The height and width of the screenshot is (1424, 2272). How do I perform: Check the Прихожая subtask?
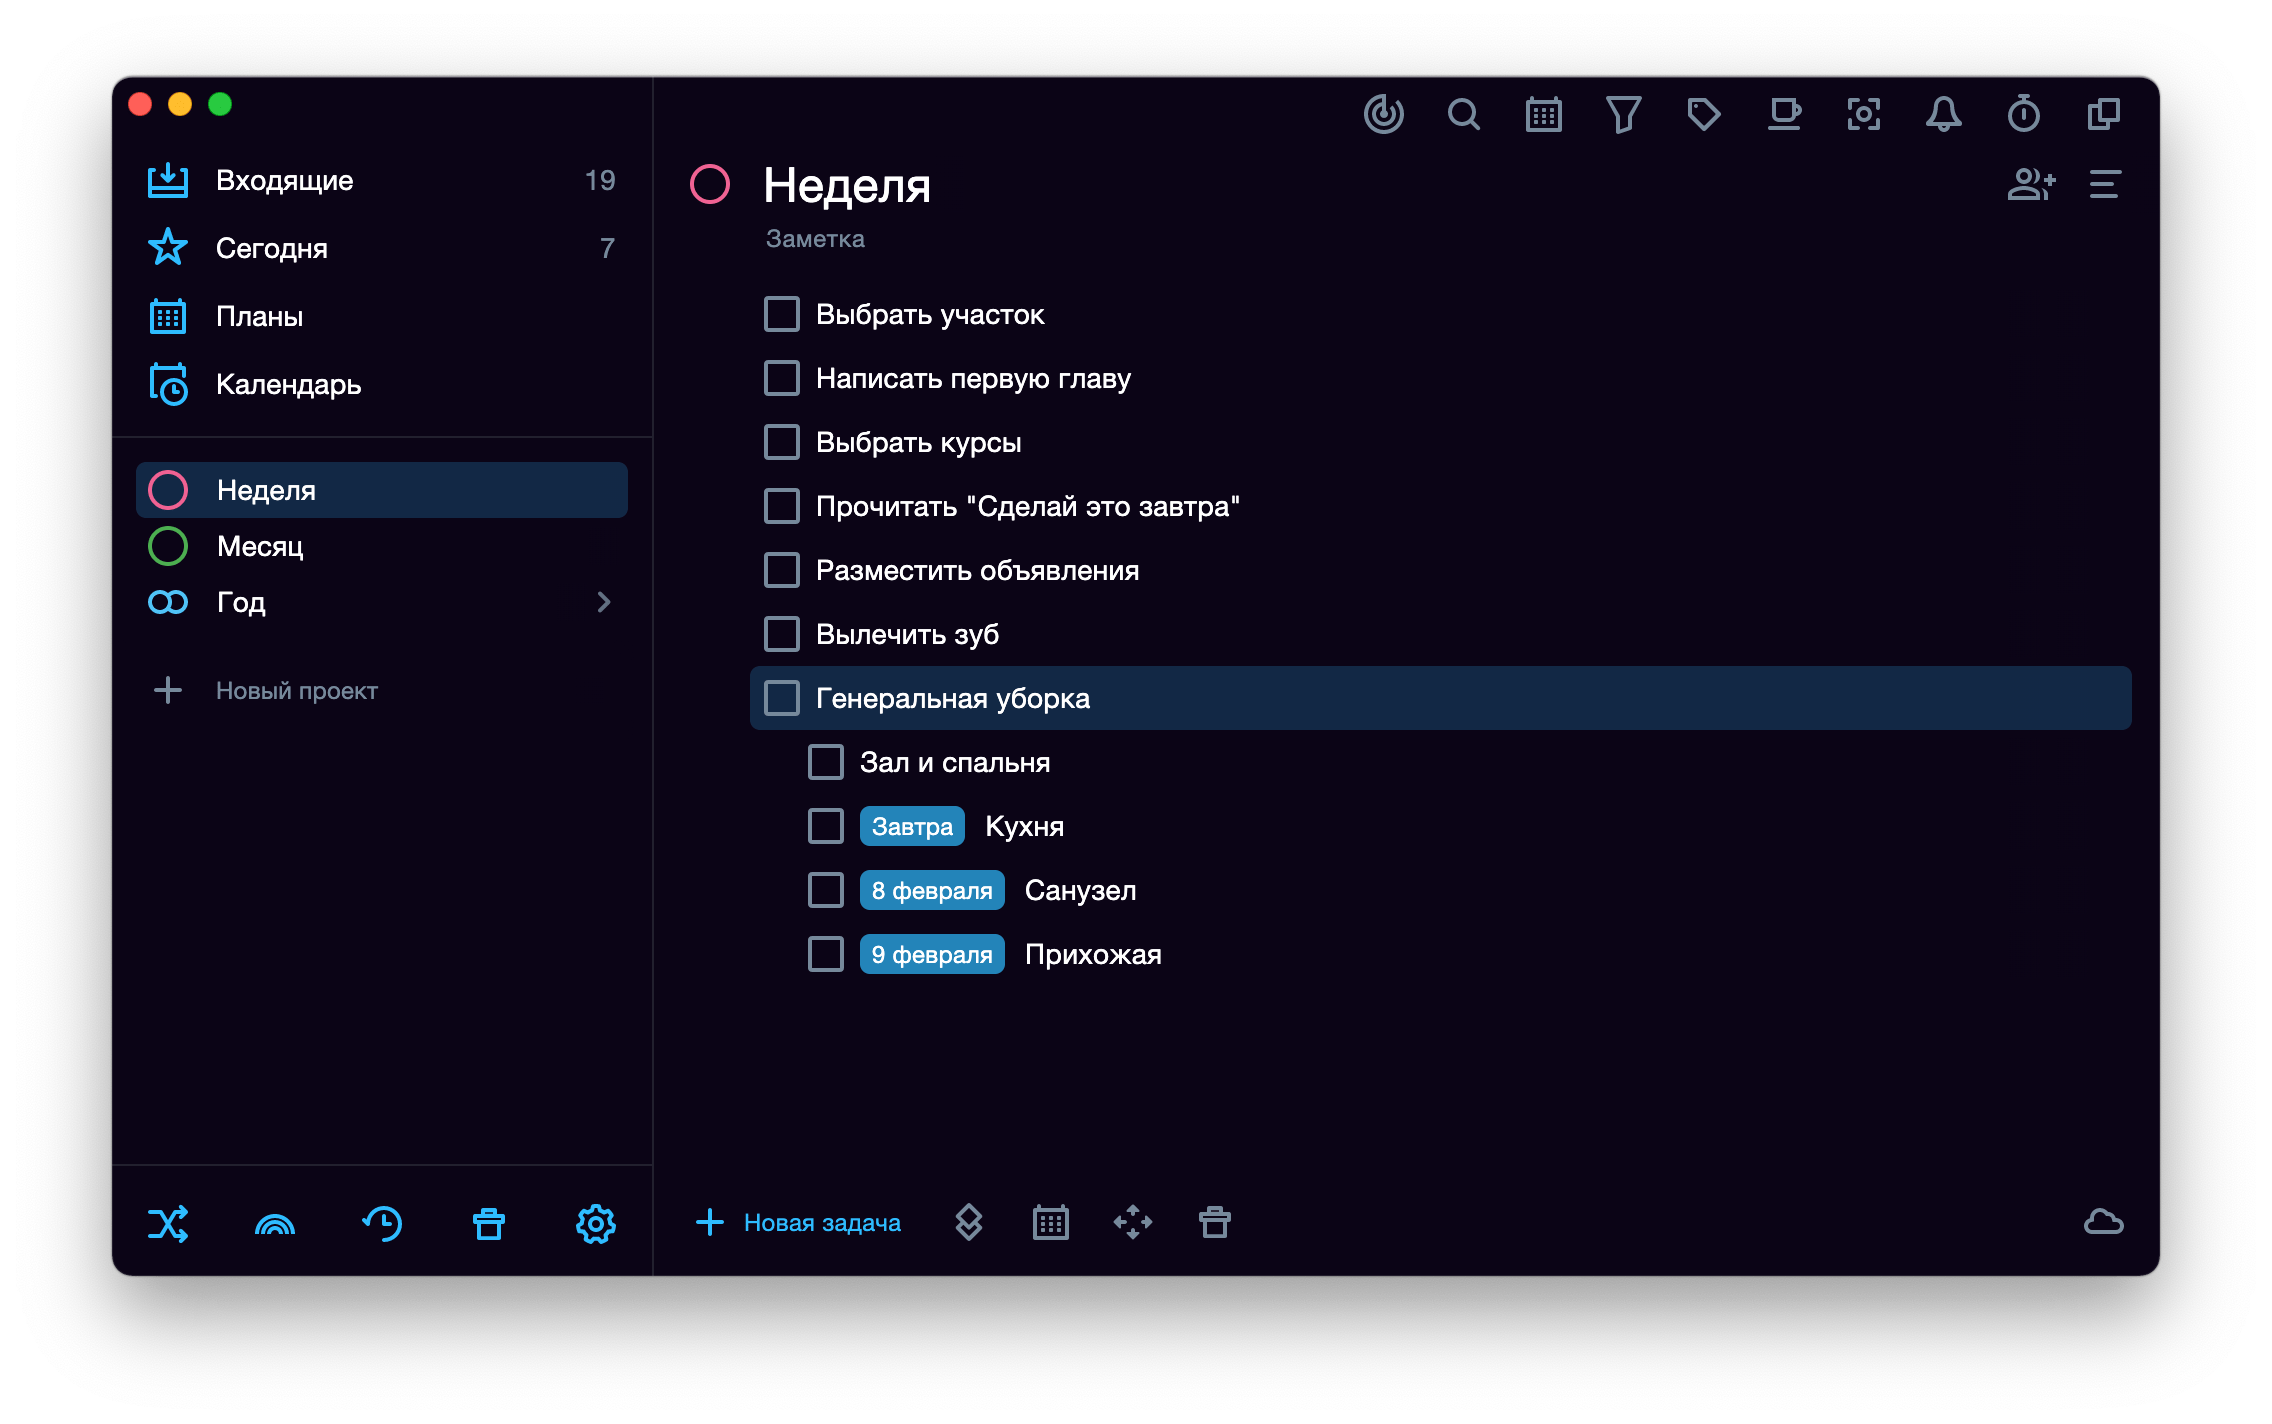[826, 954]
